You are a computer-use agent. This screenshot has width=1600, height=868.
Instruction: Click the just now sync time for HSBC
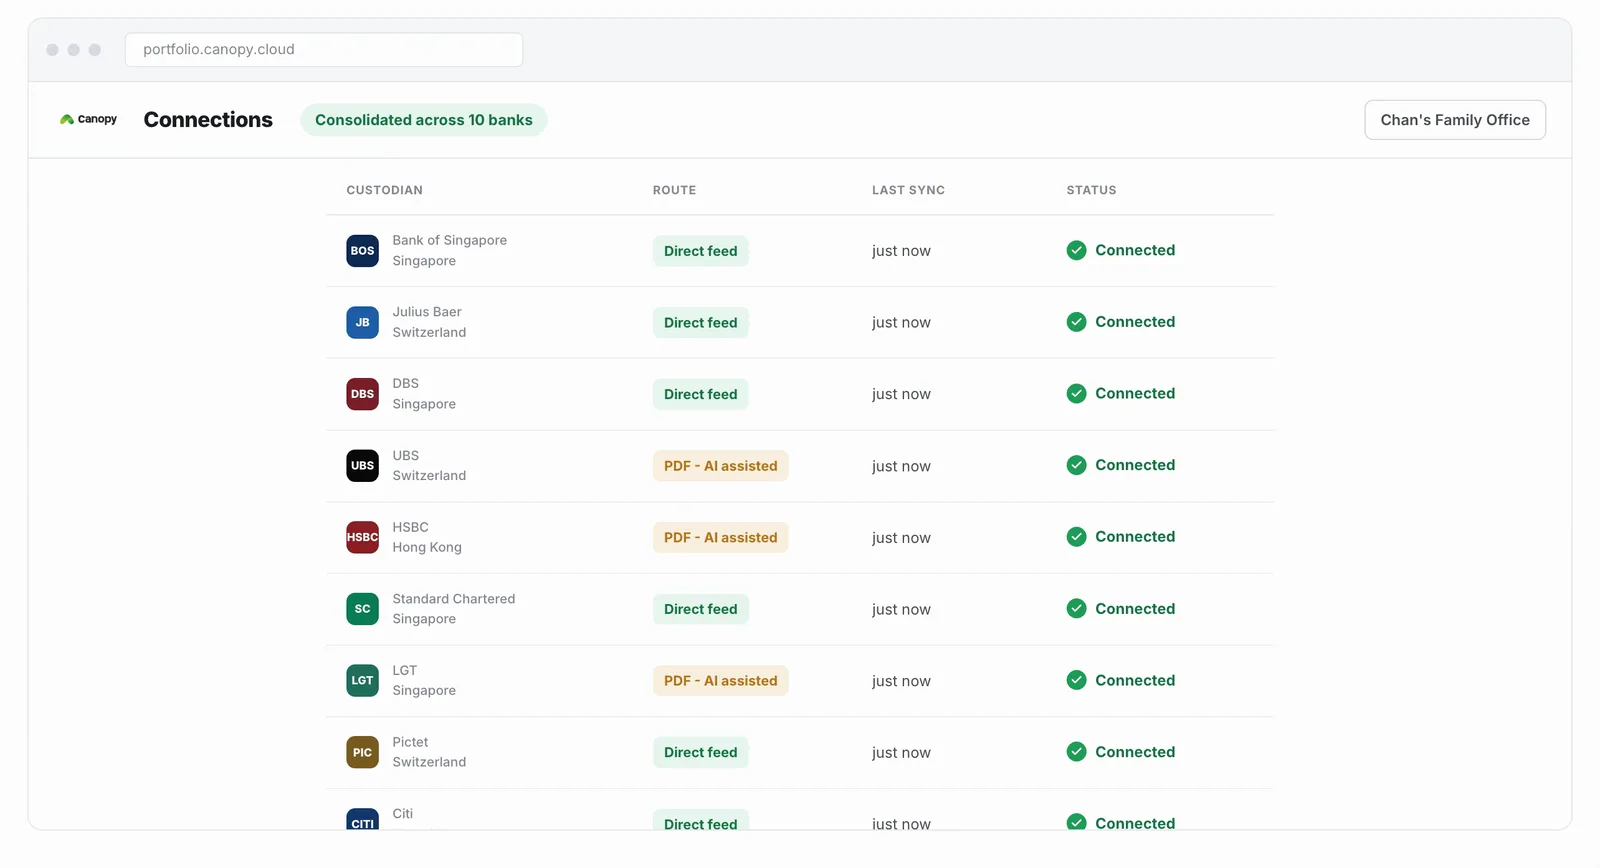click(x=901, y=538)
